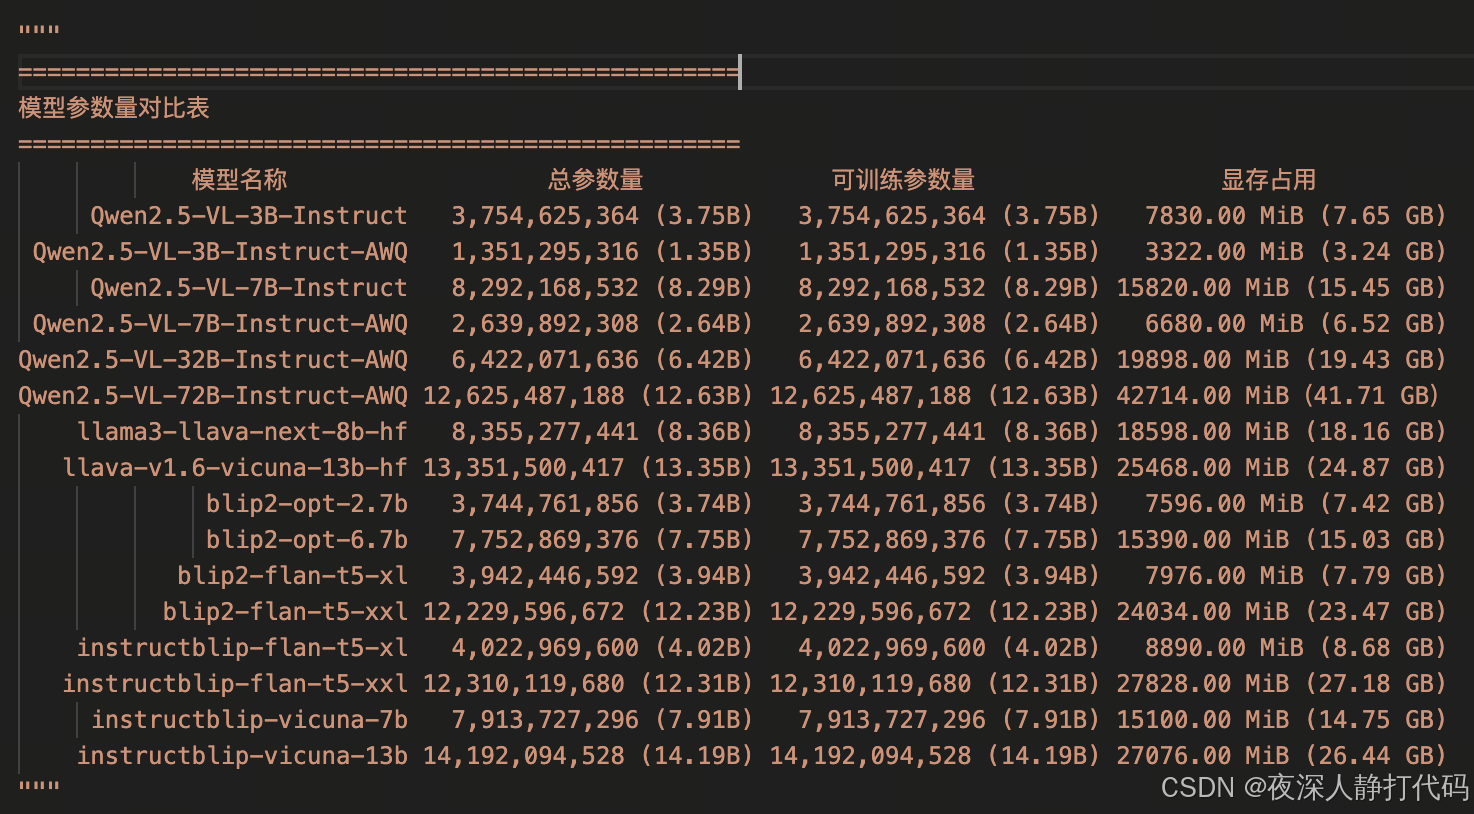
Task: Click trainable params 3,942,446,592 (3.94B) in 可训练参数量 column
Action: click(949, 576)
